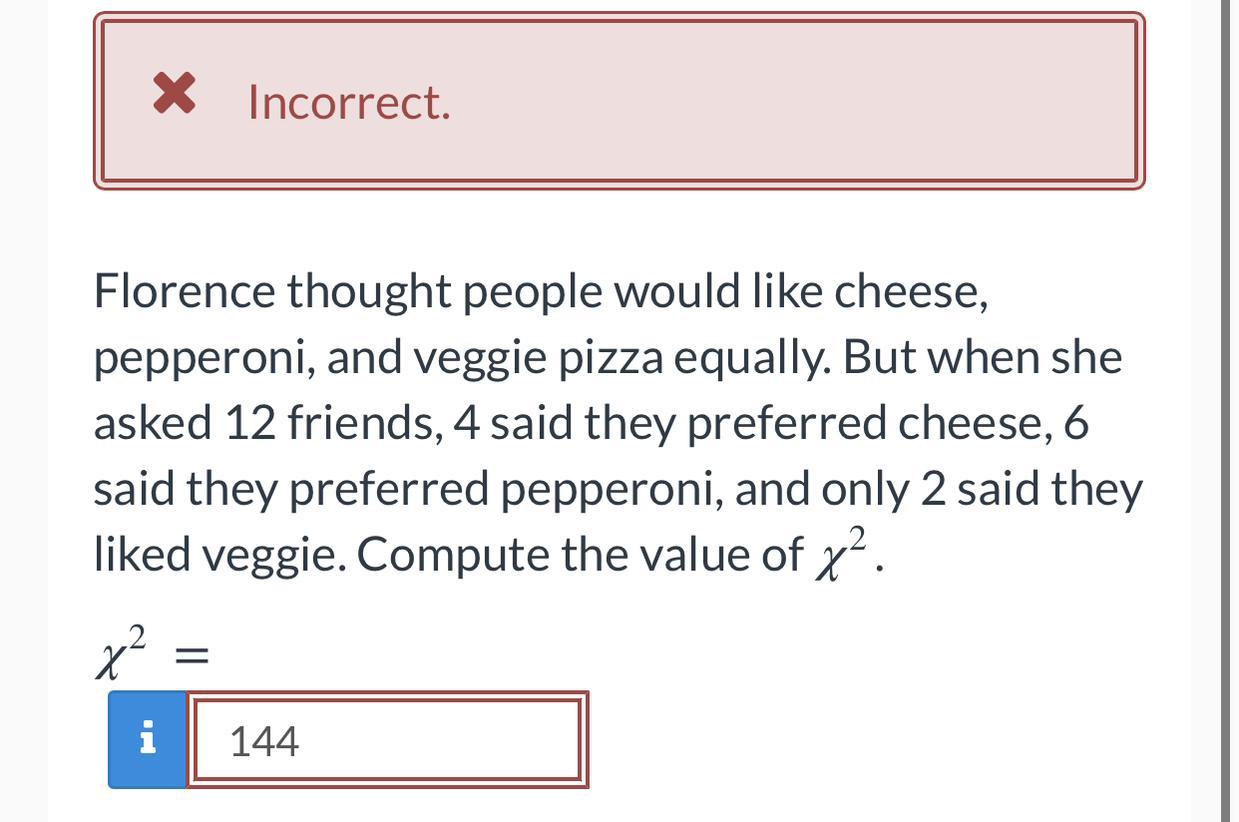This screenshot has height=822, width=1239.
Task: Click the number 4 before "said they preferred cheese"
Action: click(x=466, y=423)
